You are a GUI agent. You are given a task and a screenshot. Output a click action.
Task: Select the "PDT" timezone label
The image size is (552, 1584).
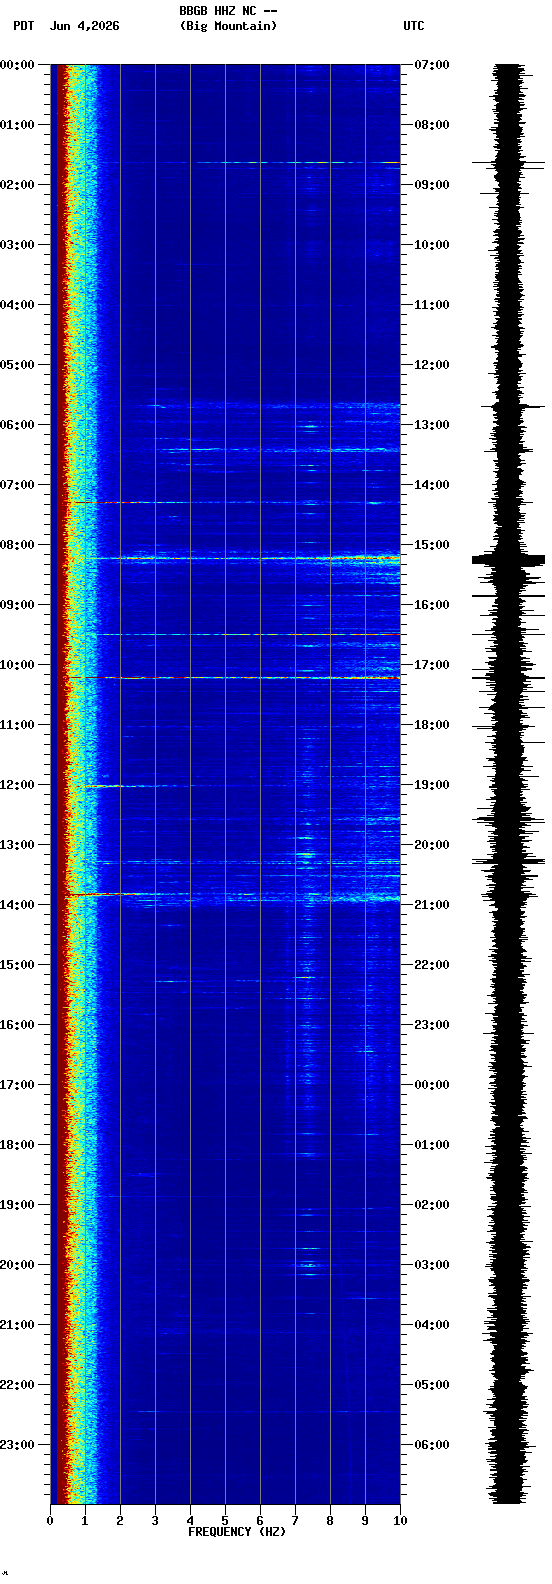tap(23, 26)
